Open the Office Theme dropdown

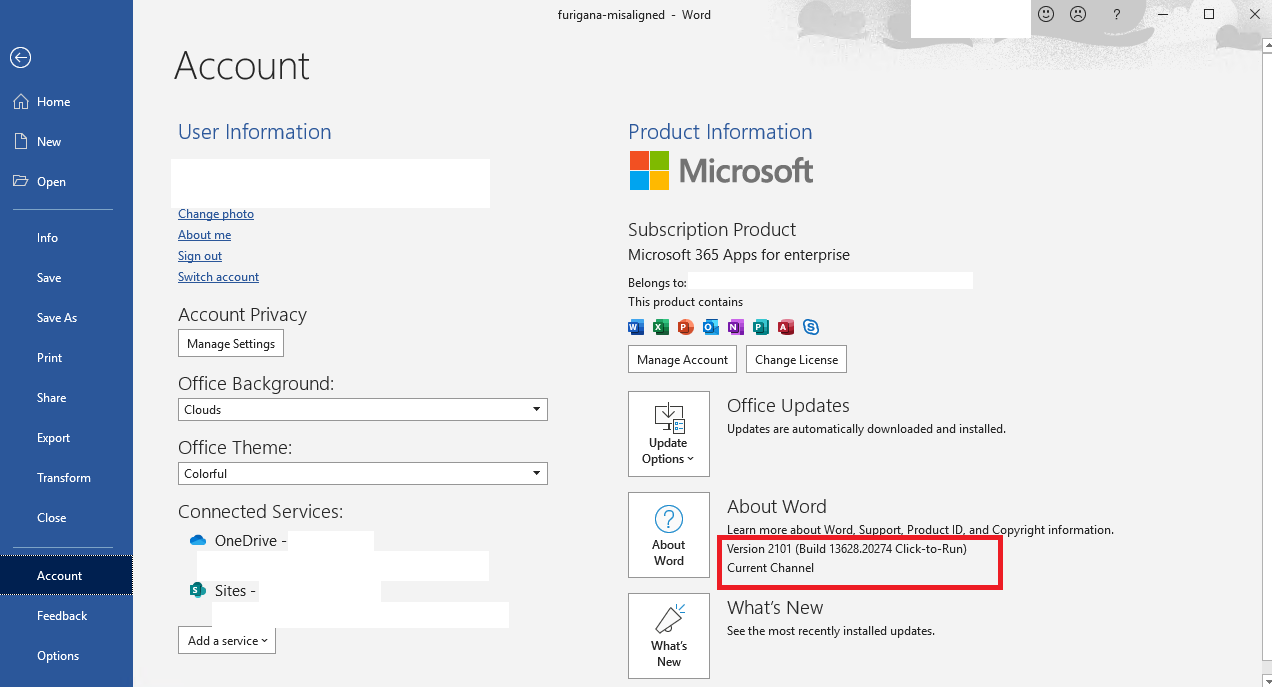coord(363,473)
